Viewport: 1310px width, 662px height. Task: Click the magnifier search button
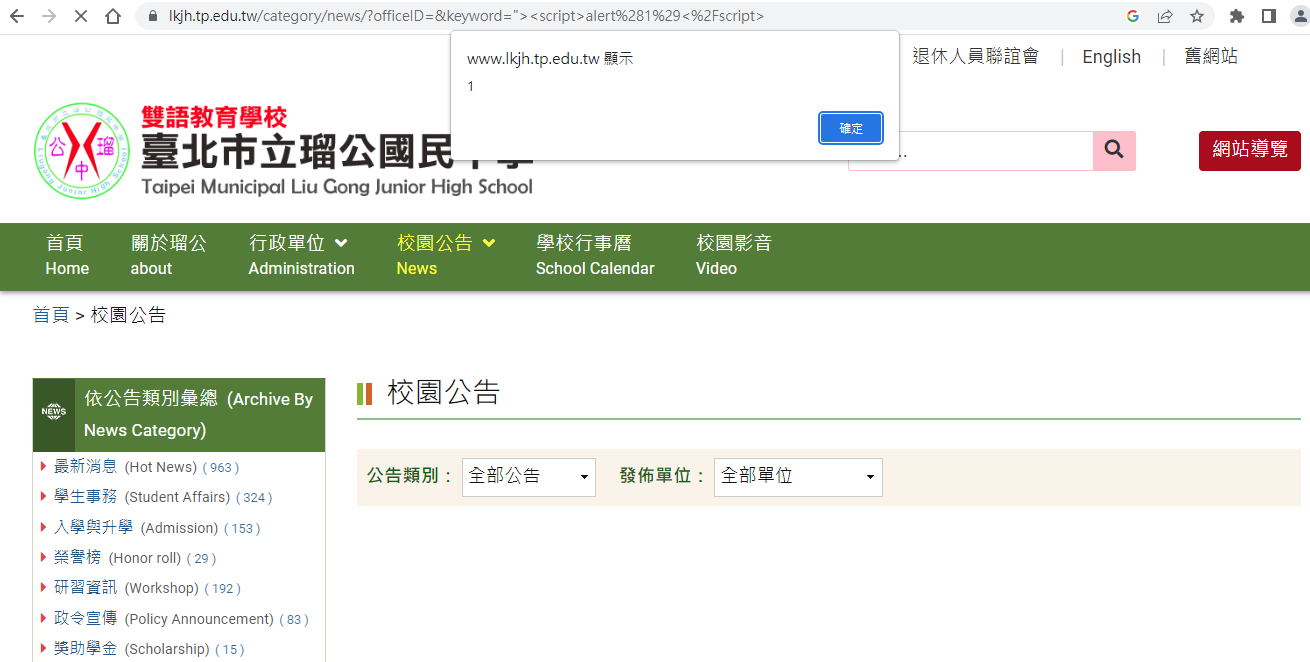[x=1114, y=151]
